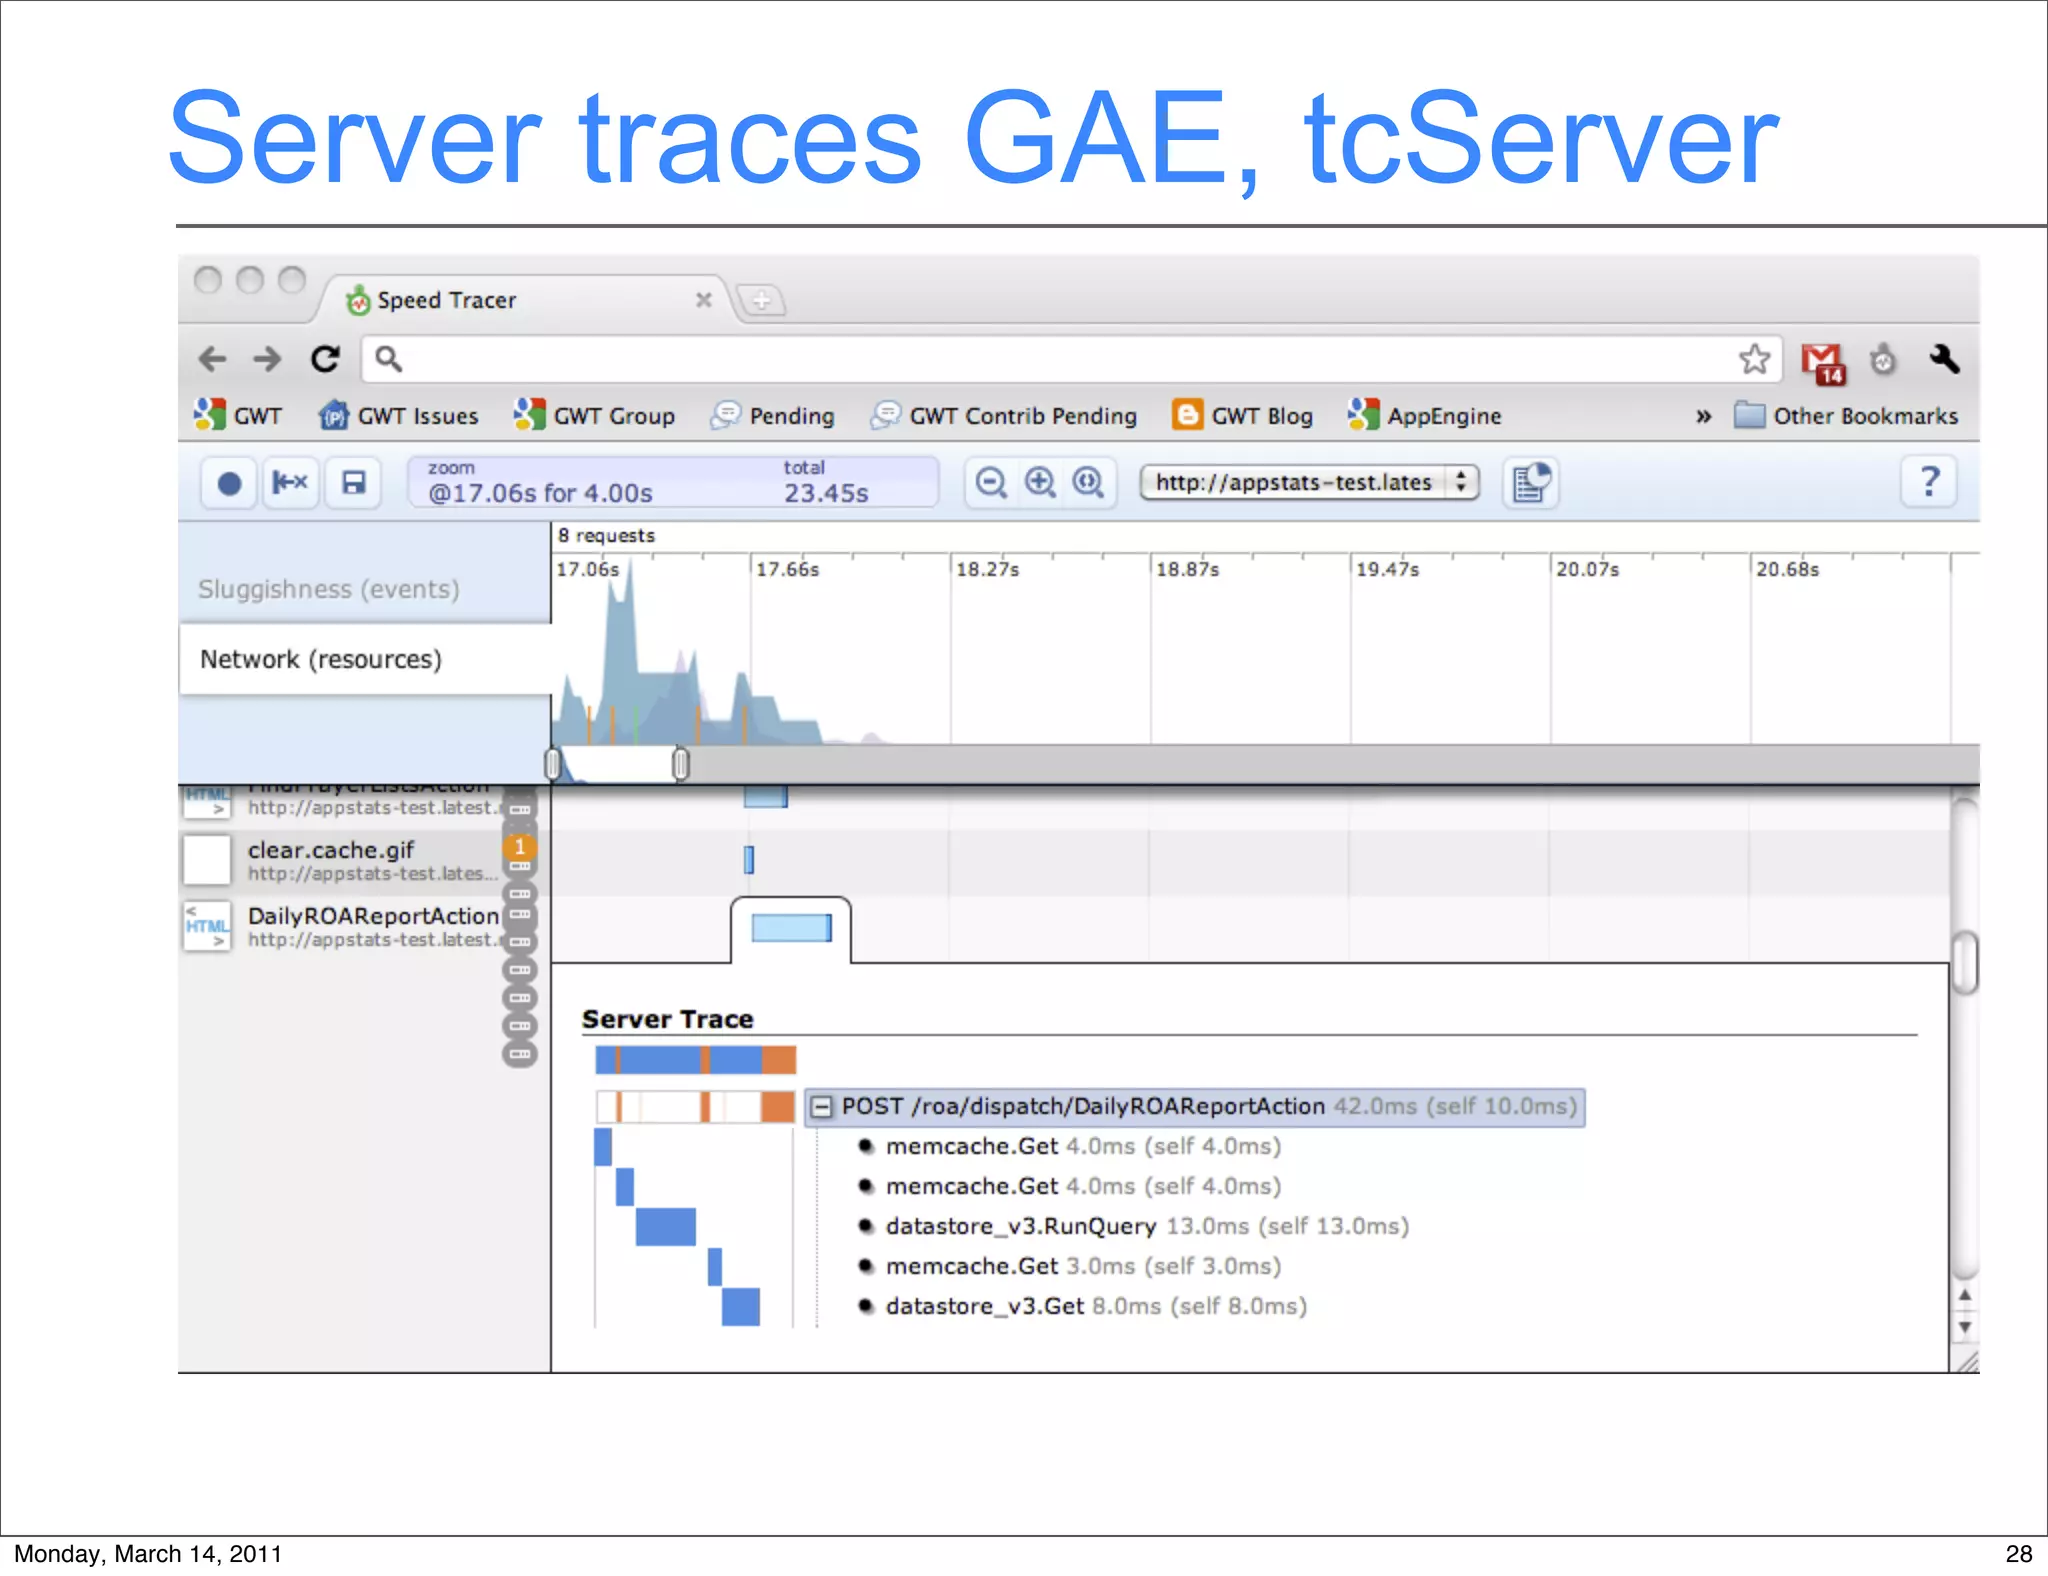2048x1576 pixels.
Task: Click the clear.cache.gif timeline bar
Action: [x=749, y=860]
